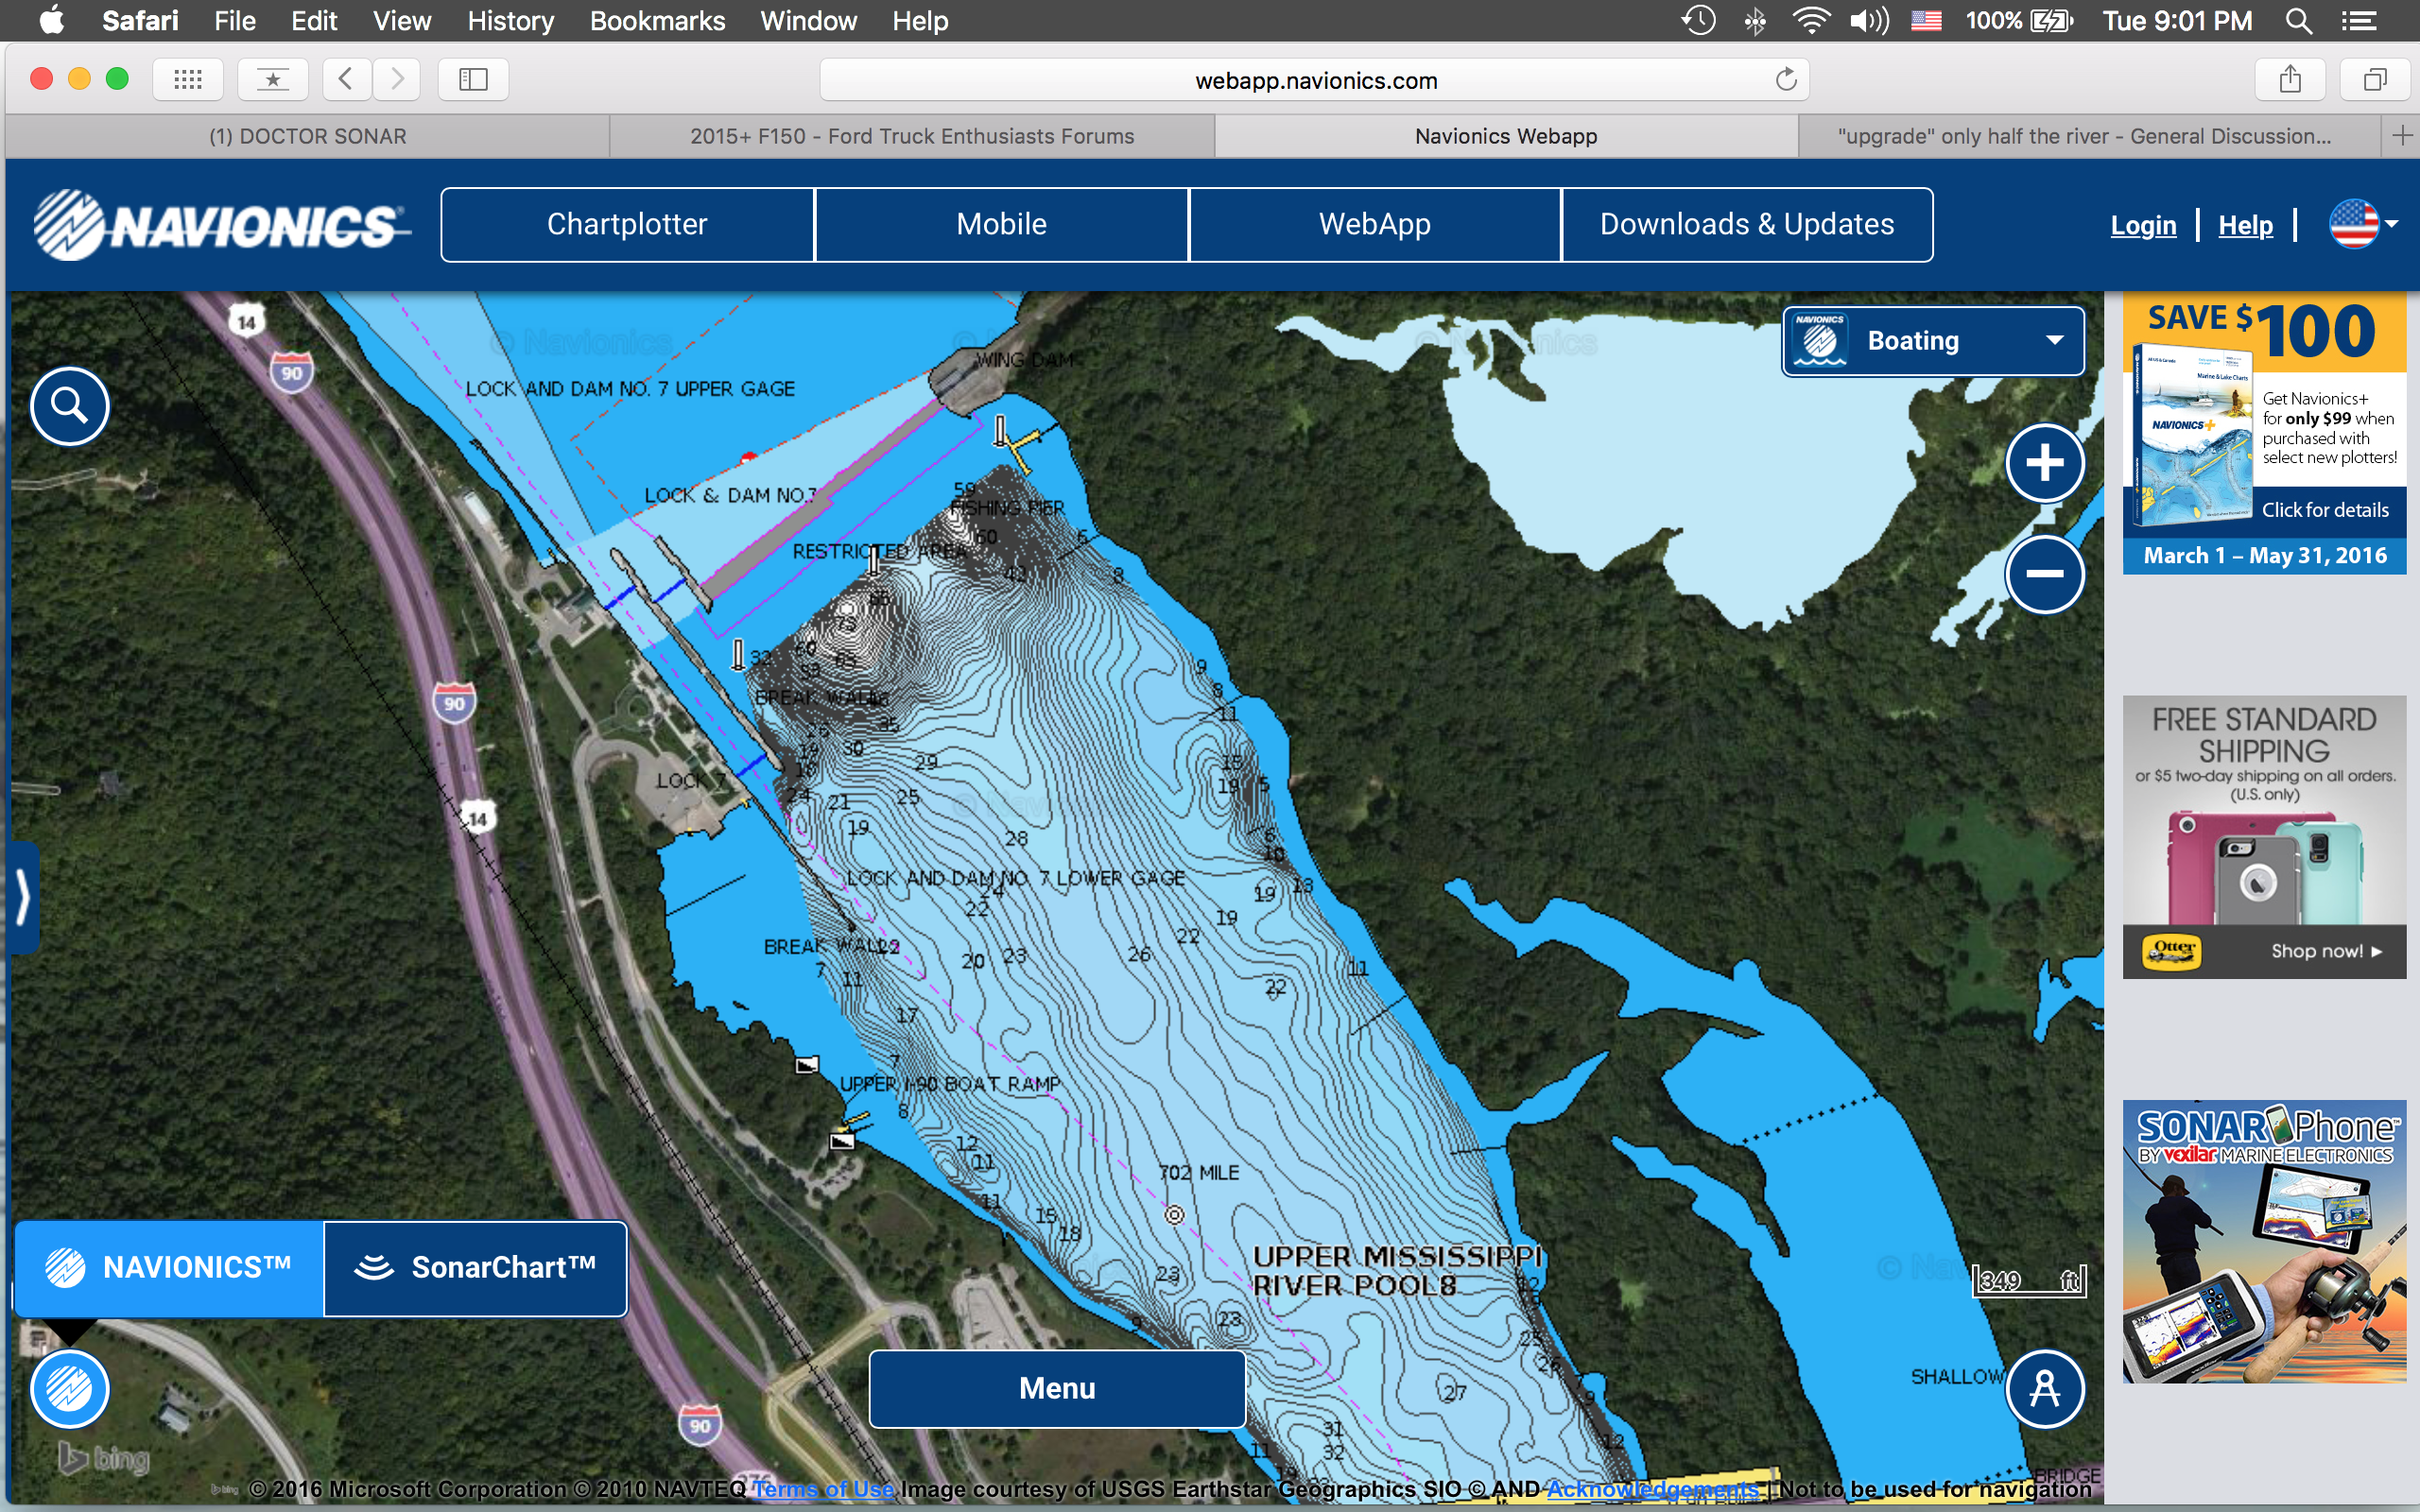This screenshot has width=2420, height=1512.
Task: Go back with Safari back arrow
Action: pos(346,79)
